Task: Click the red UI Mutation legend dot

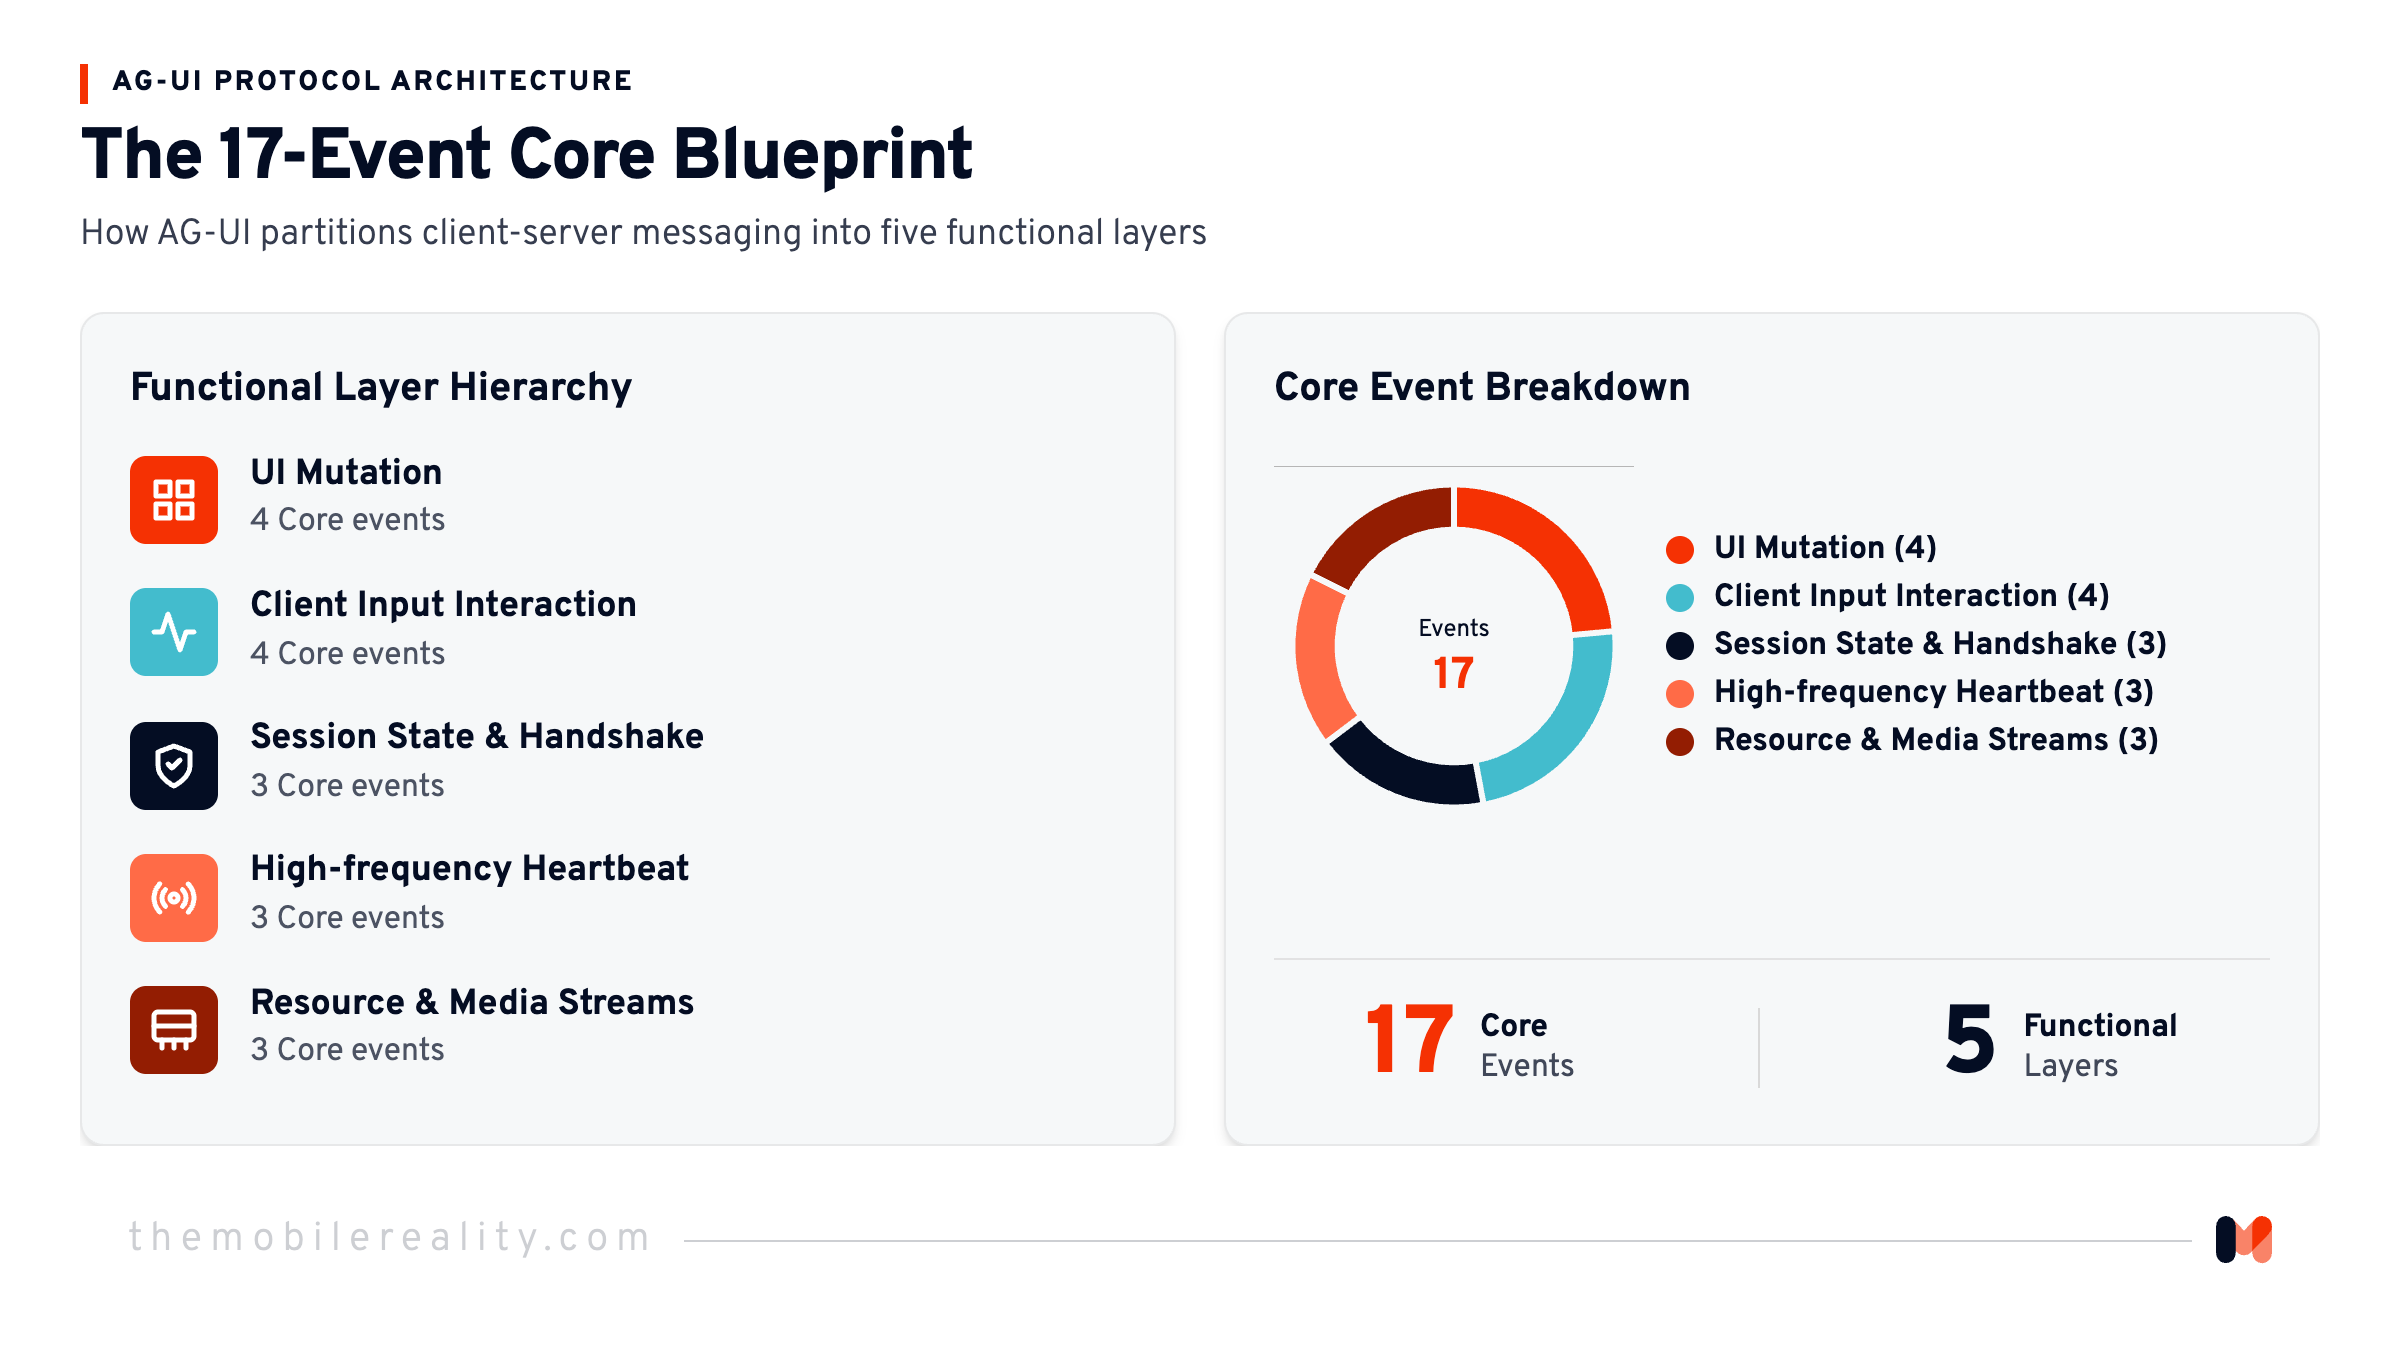Action: [x=1680, y=549]
